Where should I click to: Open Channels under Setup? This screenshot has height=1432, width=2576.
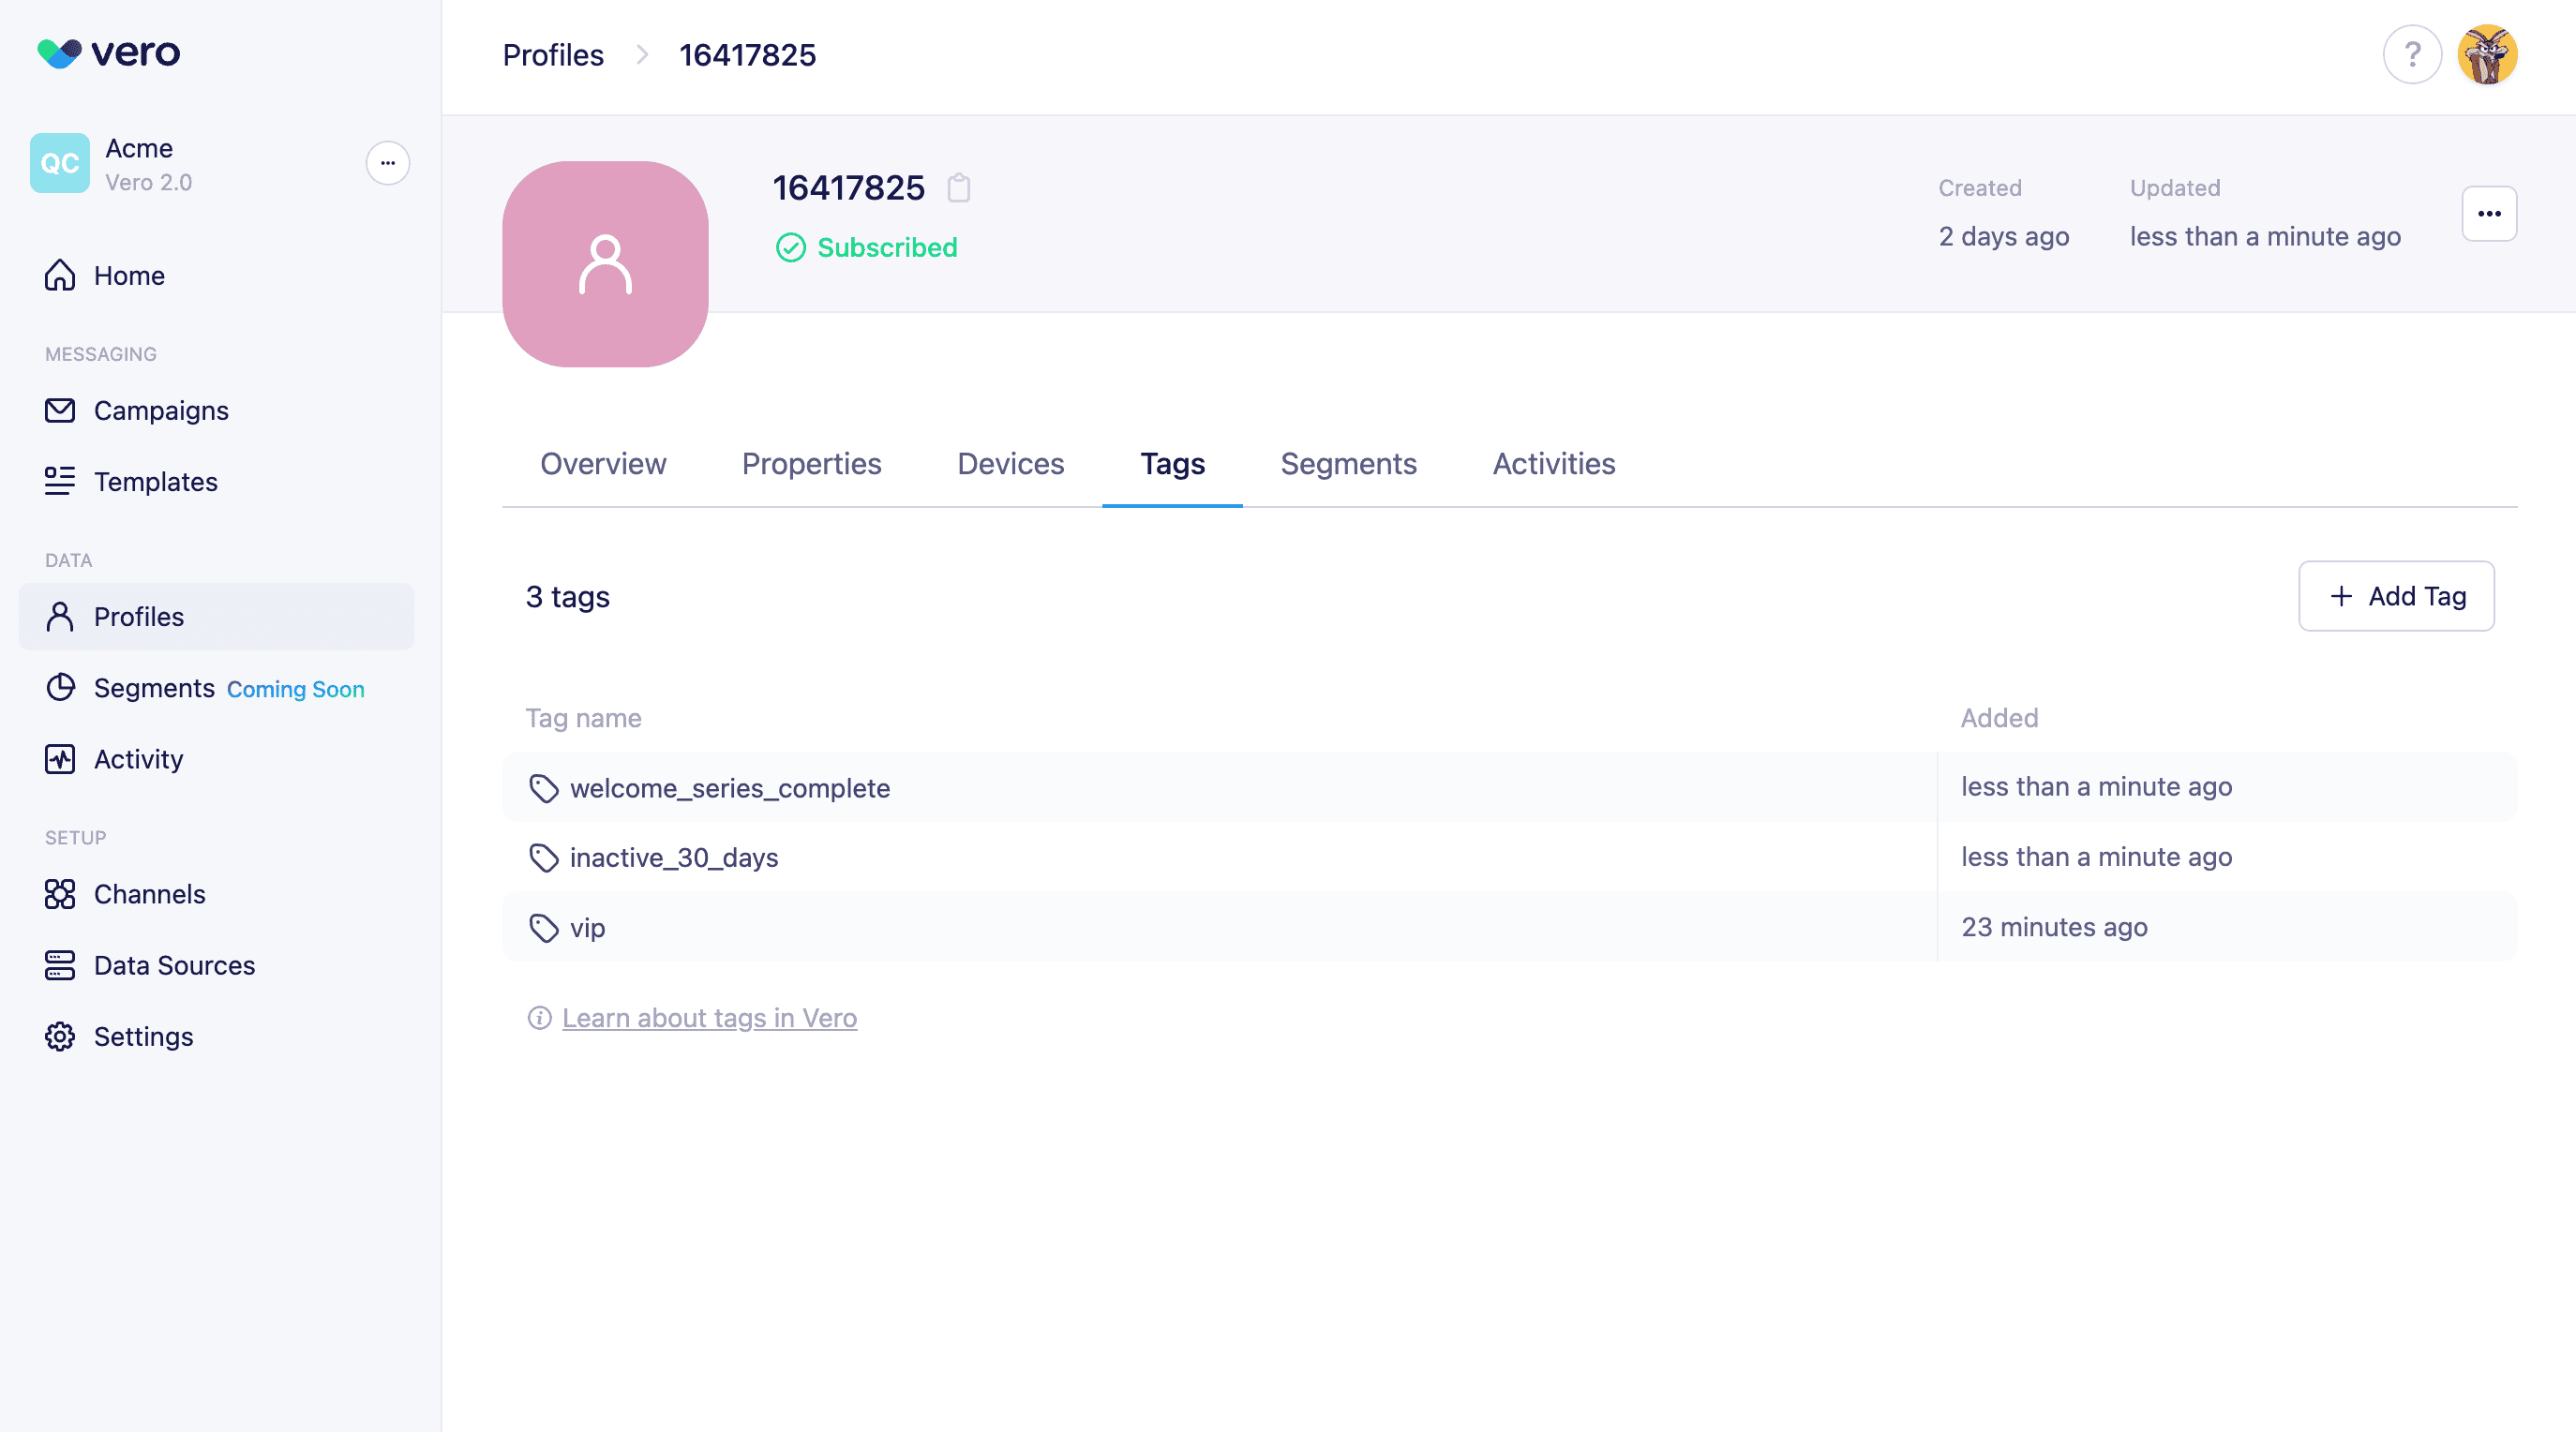pyautogui.click(x=149, y=893)
